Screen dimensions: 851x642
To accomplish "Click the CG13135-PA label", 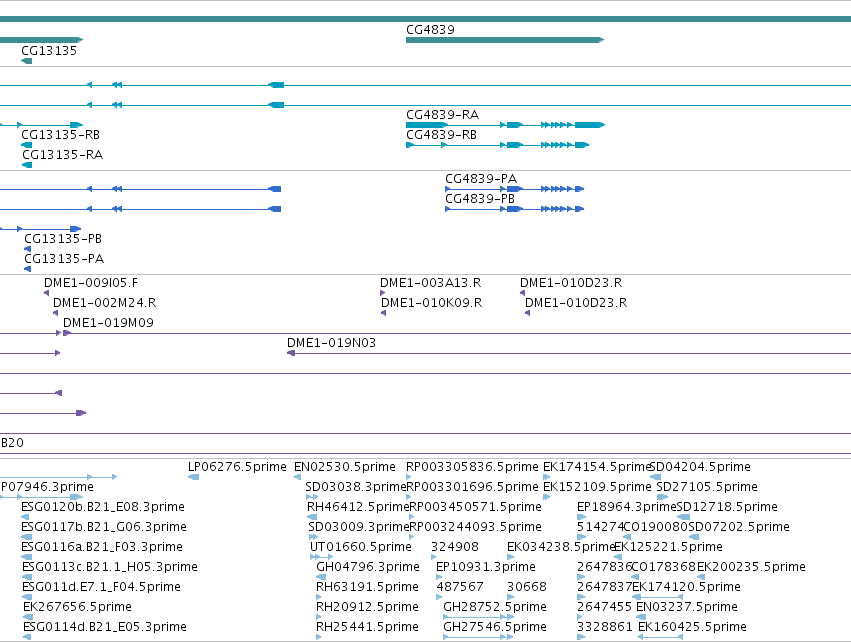I will tap(64, 259).
